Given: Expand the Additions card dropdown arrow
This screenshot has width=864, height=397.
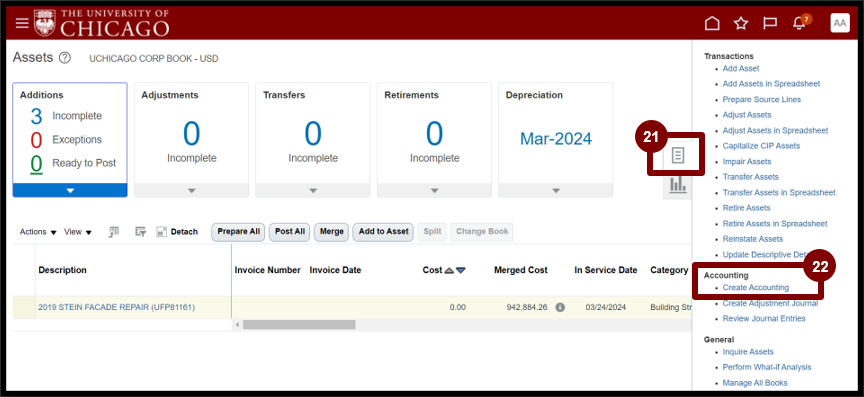Looking at the screenshot, I should 70,190.
